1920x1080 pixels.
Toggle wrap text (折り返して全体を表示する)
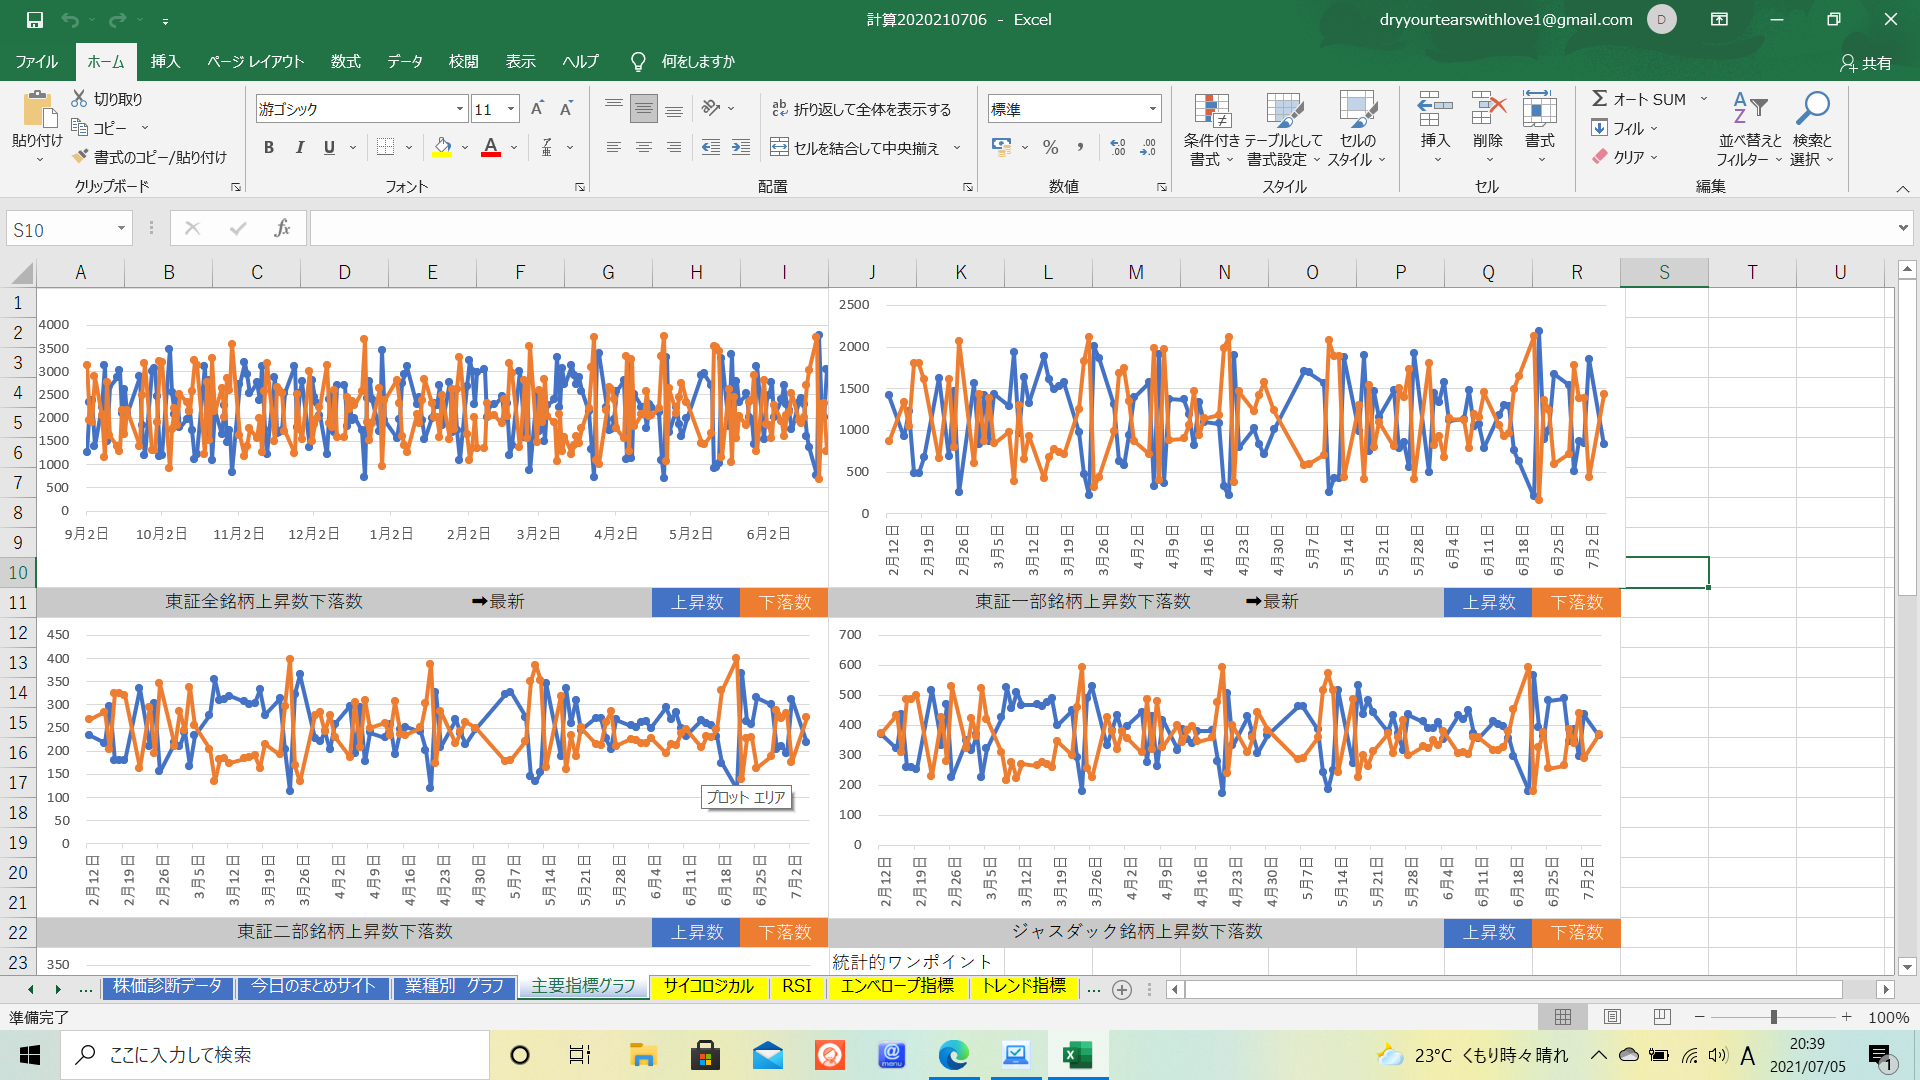point(861,109)
